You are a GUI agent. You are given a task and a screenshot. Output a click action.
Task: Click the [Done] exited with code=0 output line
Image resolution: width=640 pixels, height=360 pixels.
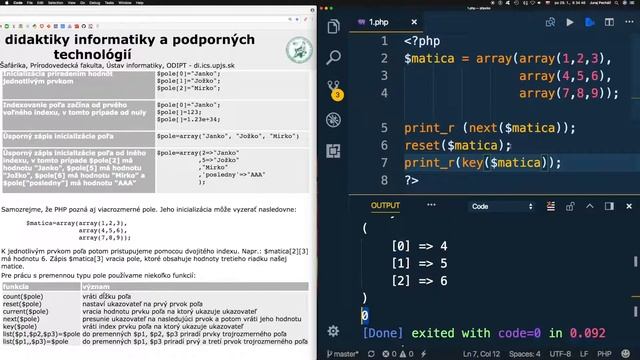(x=484, y=333)
